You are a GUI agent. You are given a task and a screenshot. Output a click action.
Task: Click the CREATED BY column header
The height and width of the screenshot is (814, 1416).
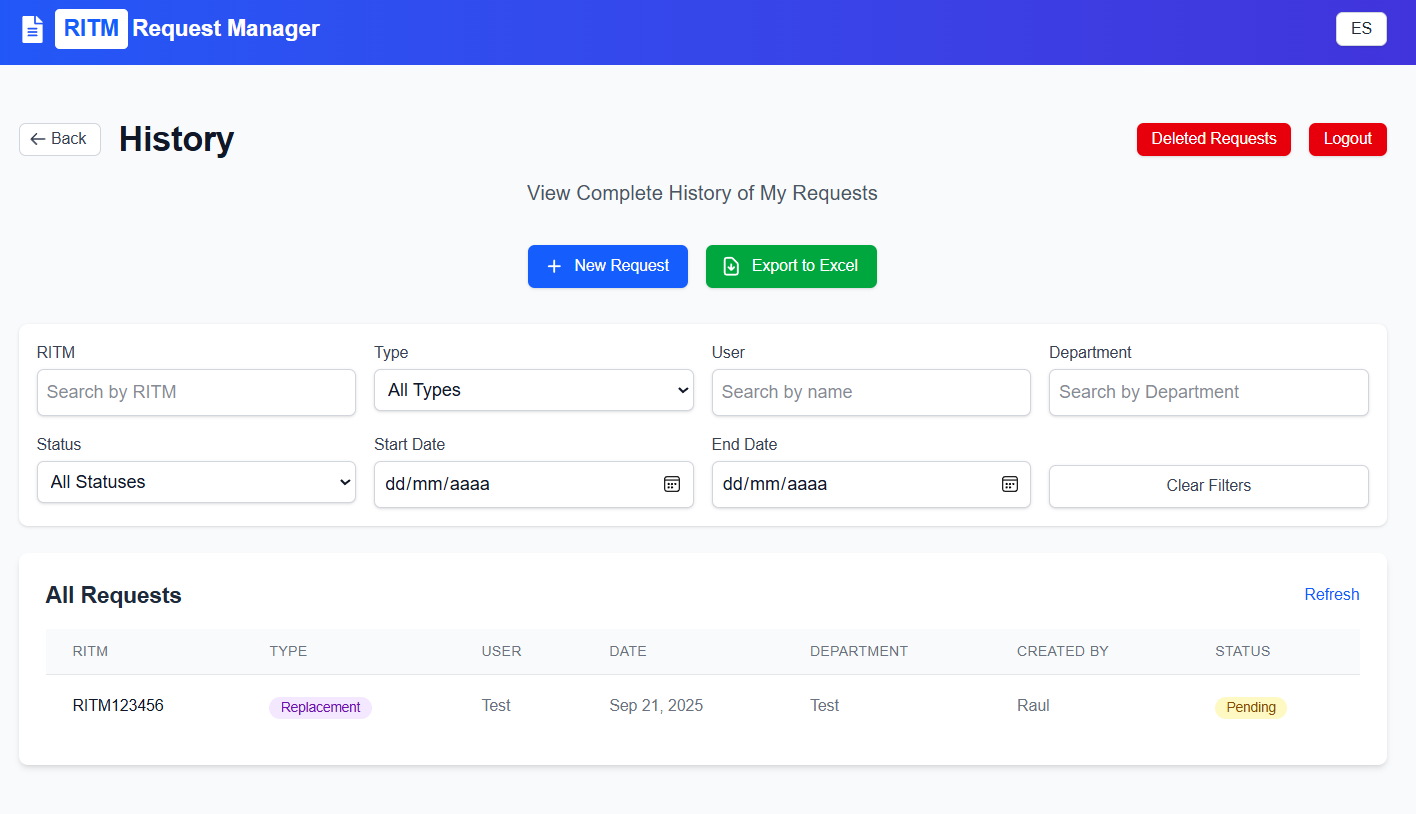(1063, 651)
